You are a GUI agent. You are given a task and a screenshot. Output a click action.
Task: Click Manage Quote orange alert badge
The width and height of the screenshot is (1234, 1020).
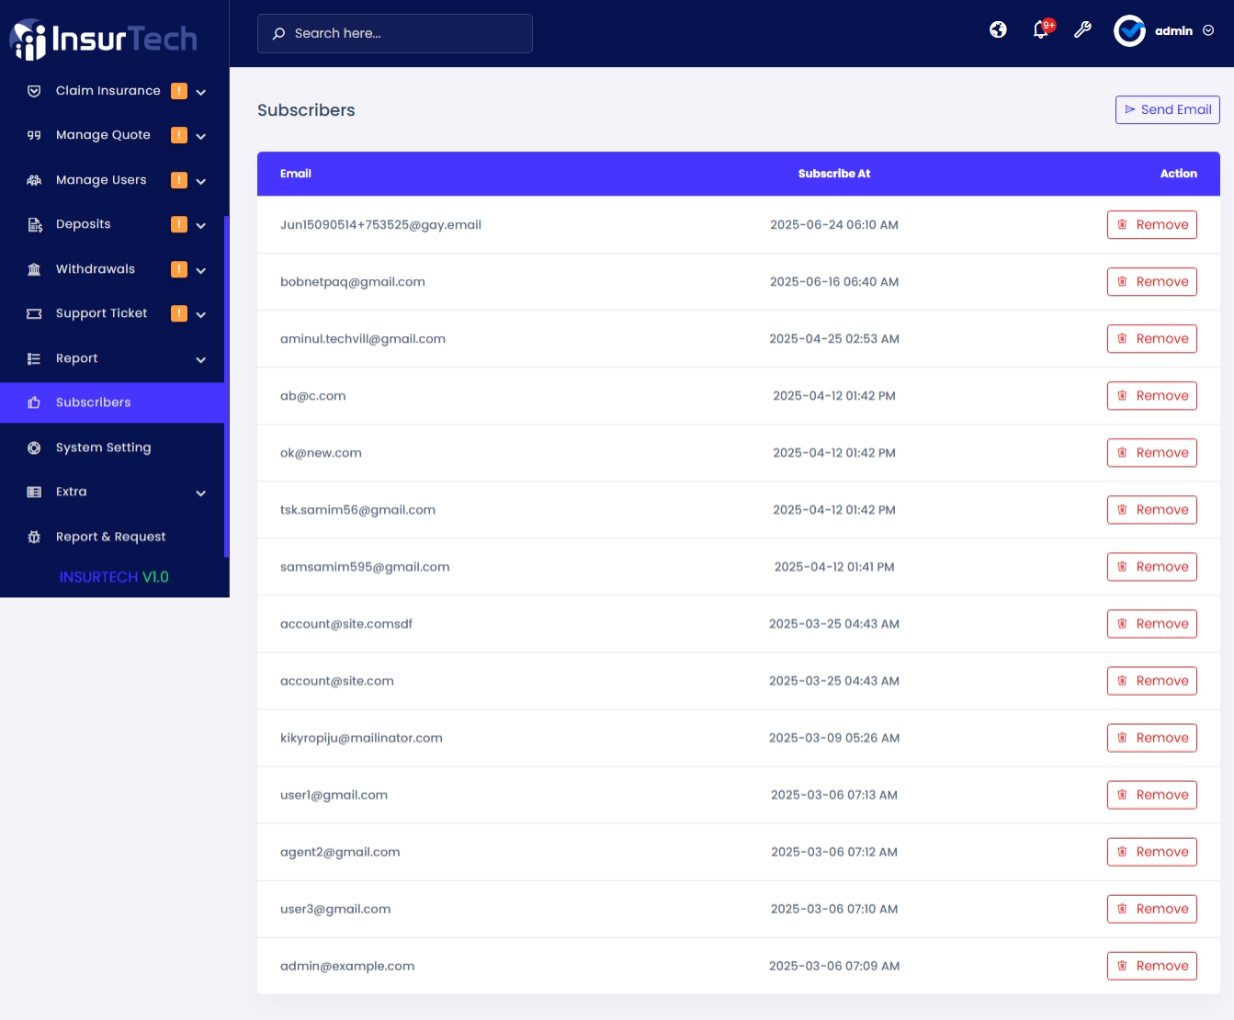pyautogui.click(x=179, y=135)
